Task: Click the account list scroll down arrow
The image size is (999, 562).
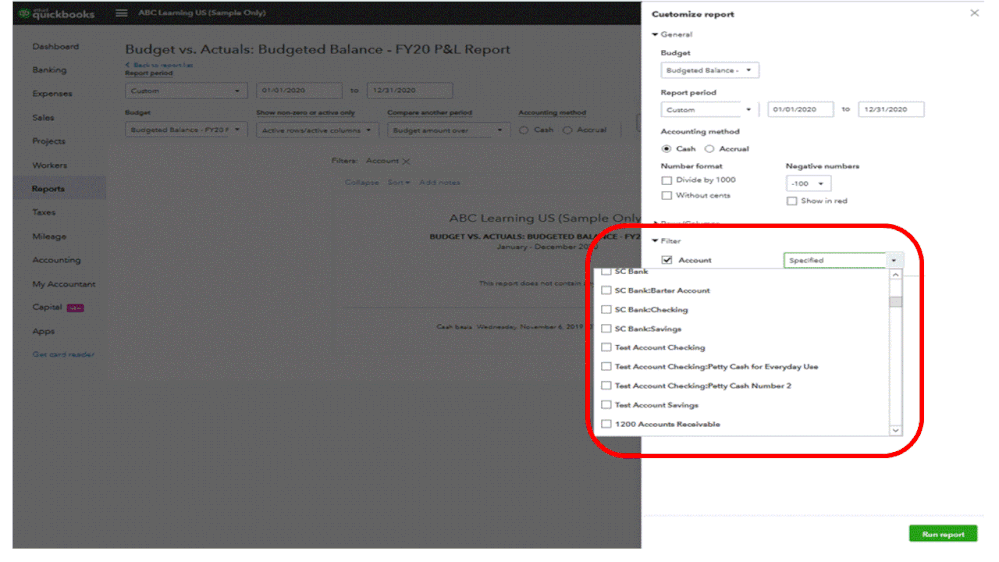Action: click(x=895, y=430)
